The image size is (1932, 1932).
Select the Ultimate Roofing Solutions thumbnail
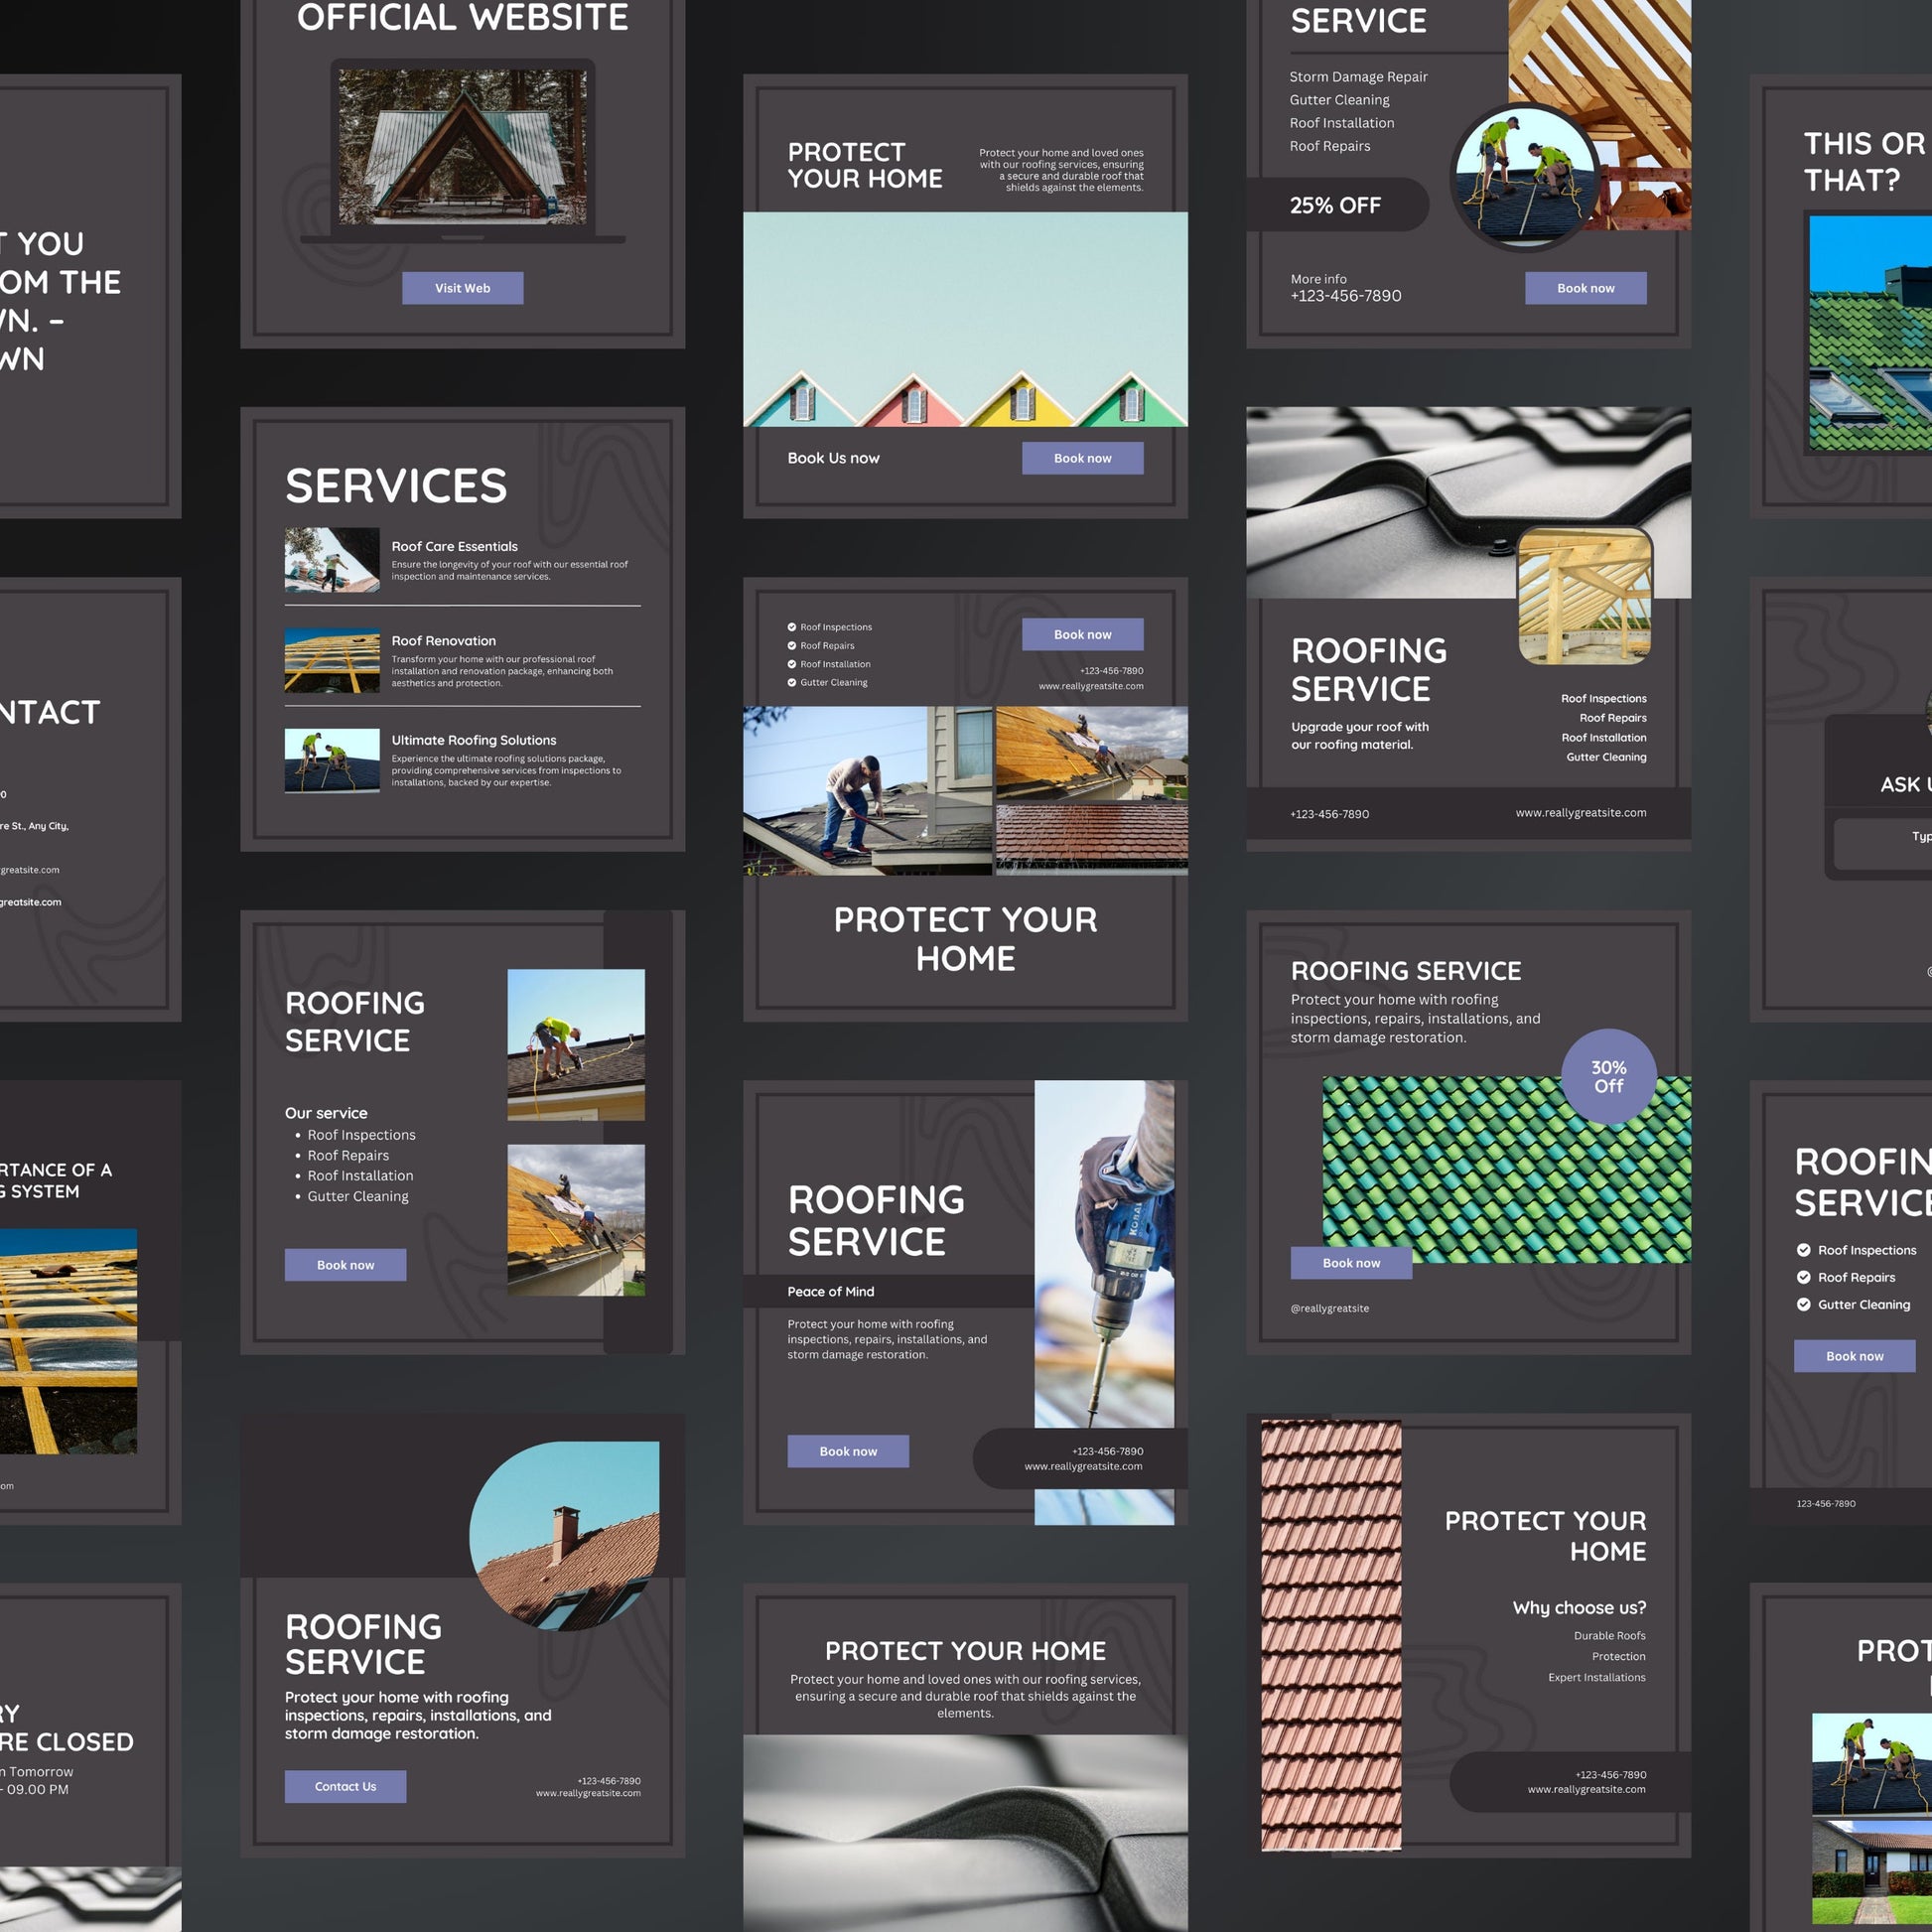coord(332,760)
